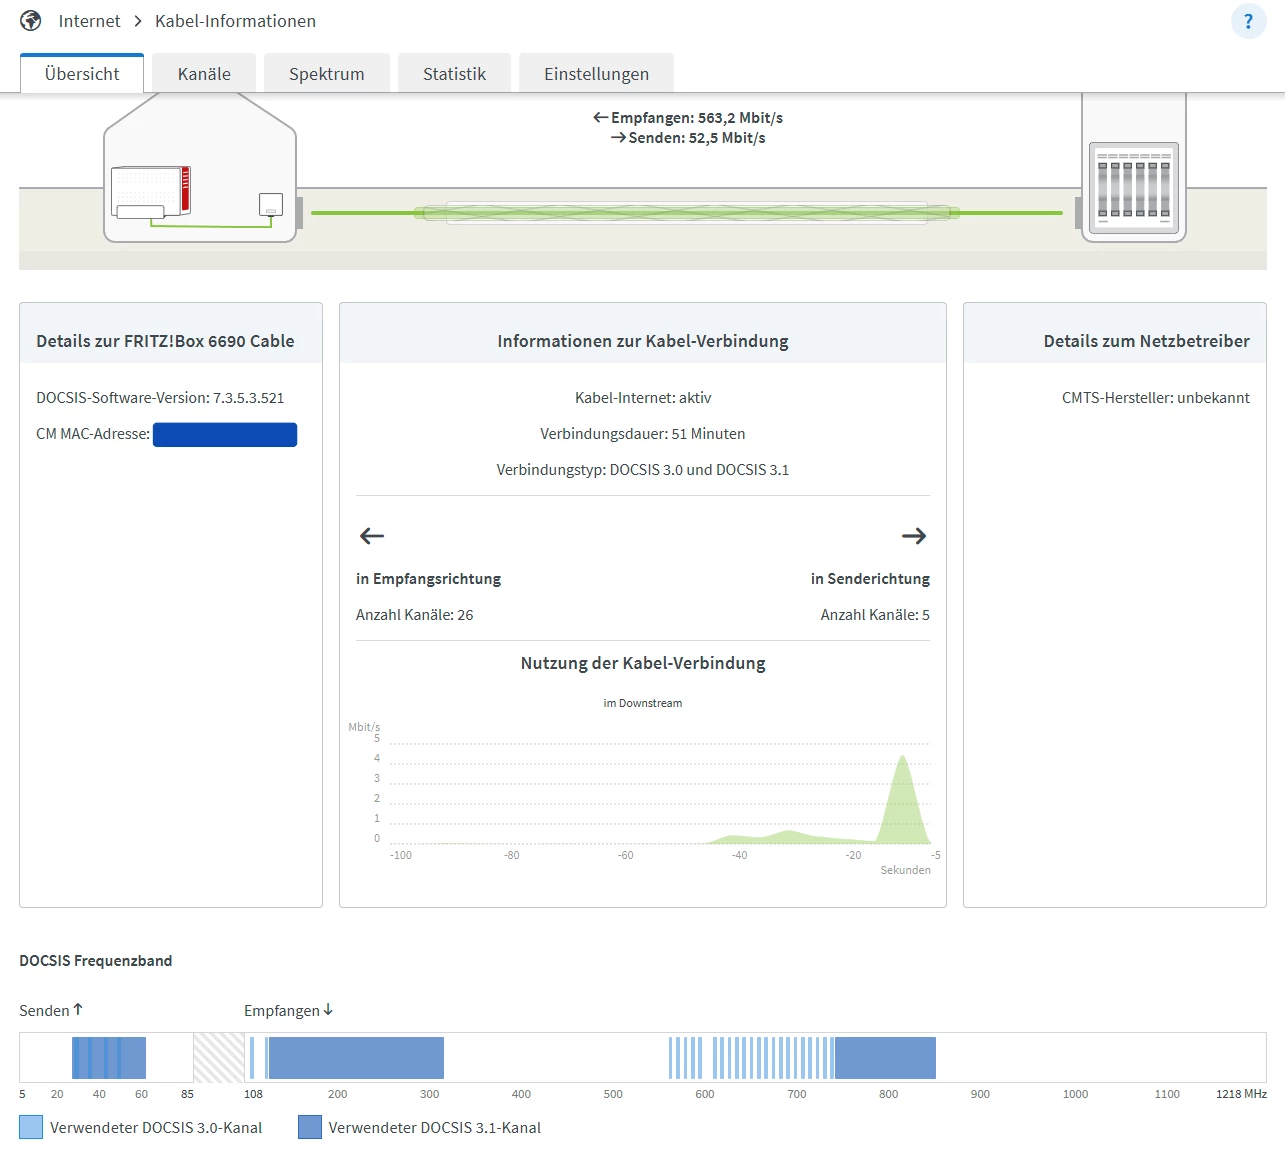The height and width of the screenshot is (1160, 1285).
Task: Click the Informationen zur Kabel-Verbindung heading
Action: coord(643,341)
